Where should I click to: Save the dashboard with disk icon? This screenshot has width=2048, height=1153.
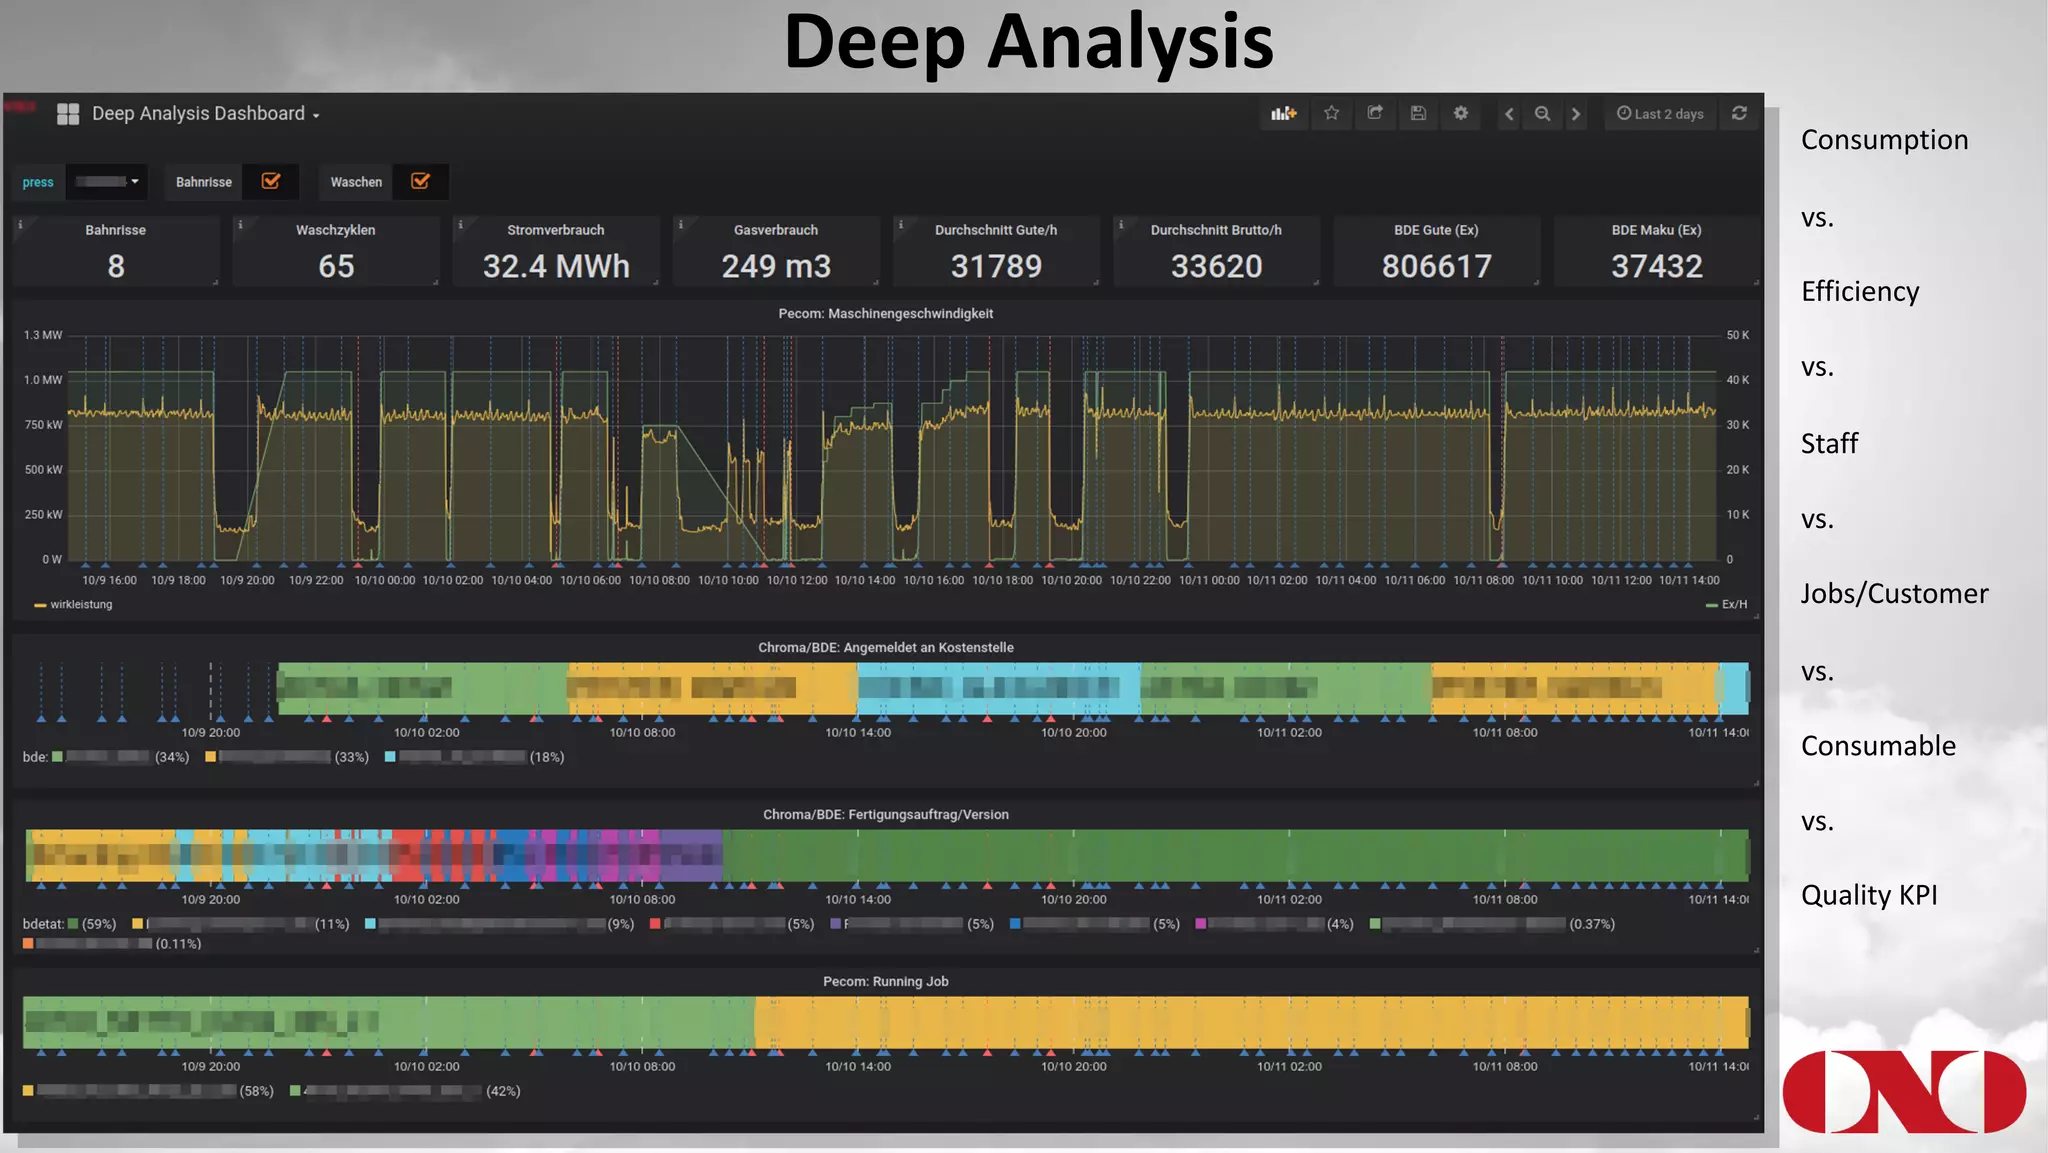[1418, 114]
